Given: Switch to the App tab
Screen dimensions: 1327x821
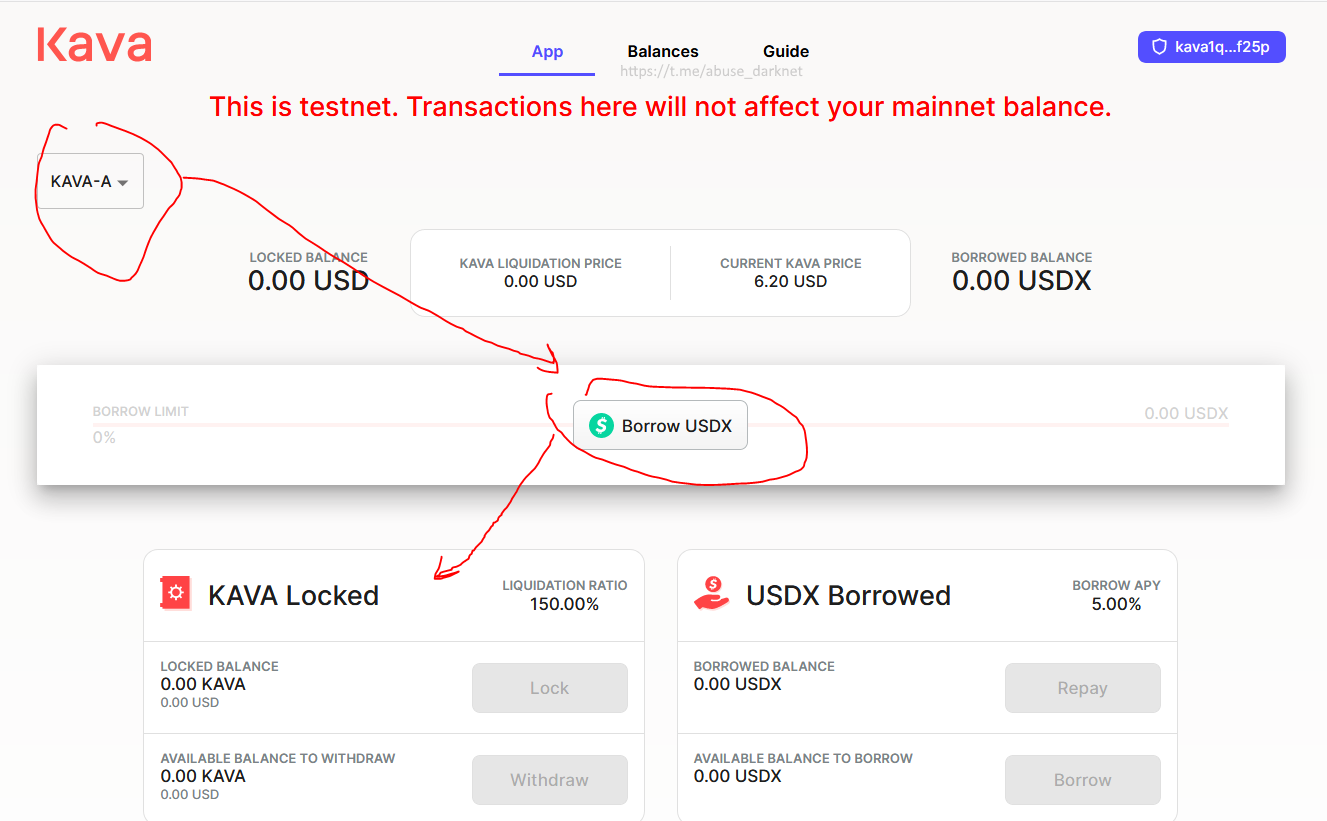Looking at the screenshot, I should [x=547, y=52].
